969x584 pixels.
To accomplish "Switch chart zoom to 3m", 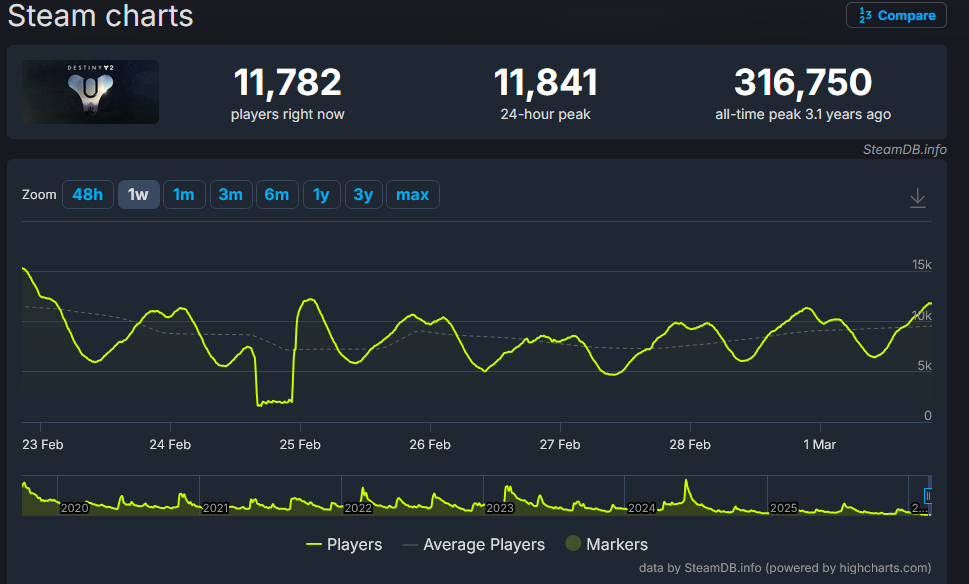I will (x=231, y=195).
